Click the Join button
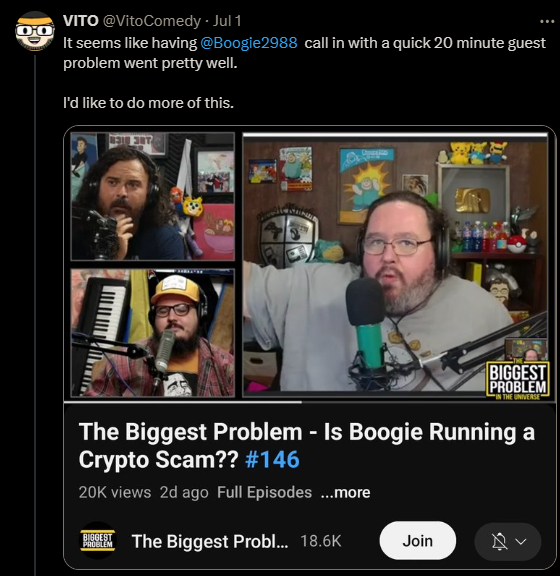The image size is (560, 576). tap(417, 541)
